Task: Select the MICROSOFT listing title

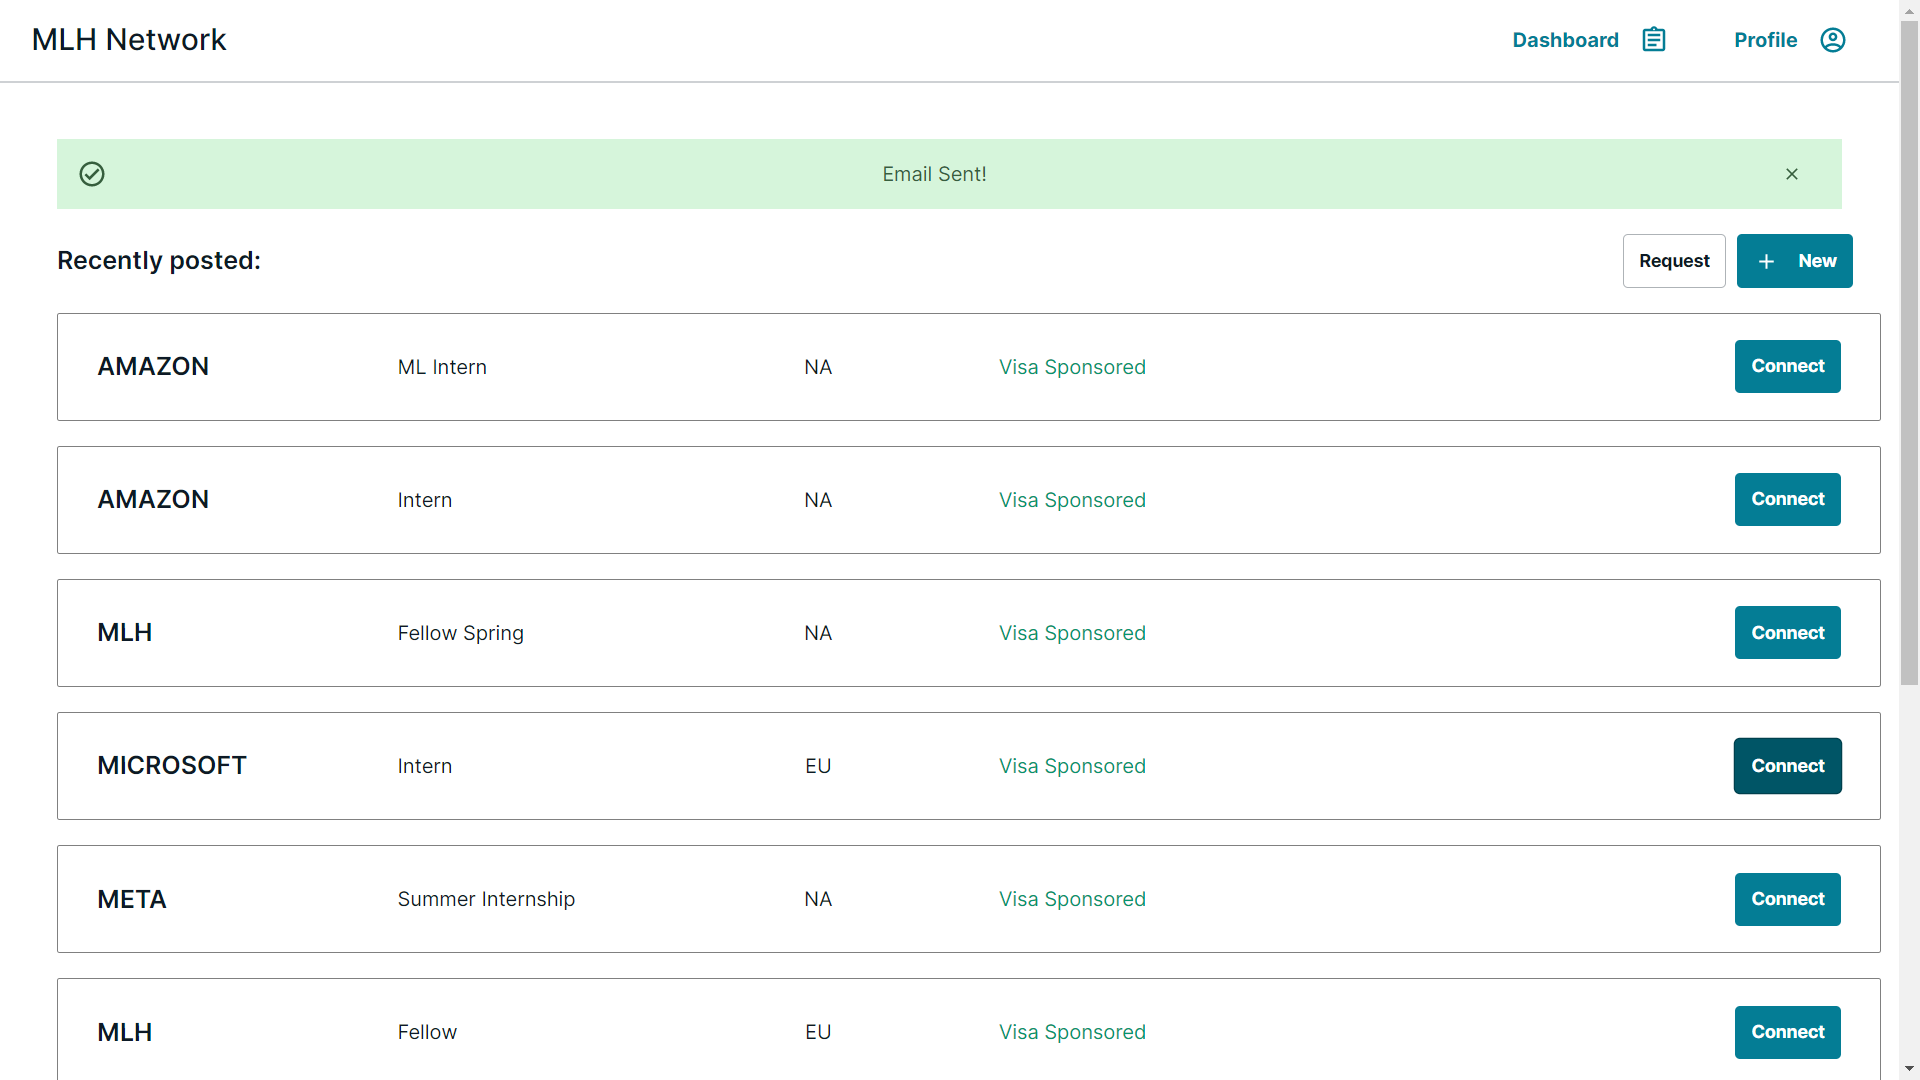Action: 172,766
